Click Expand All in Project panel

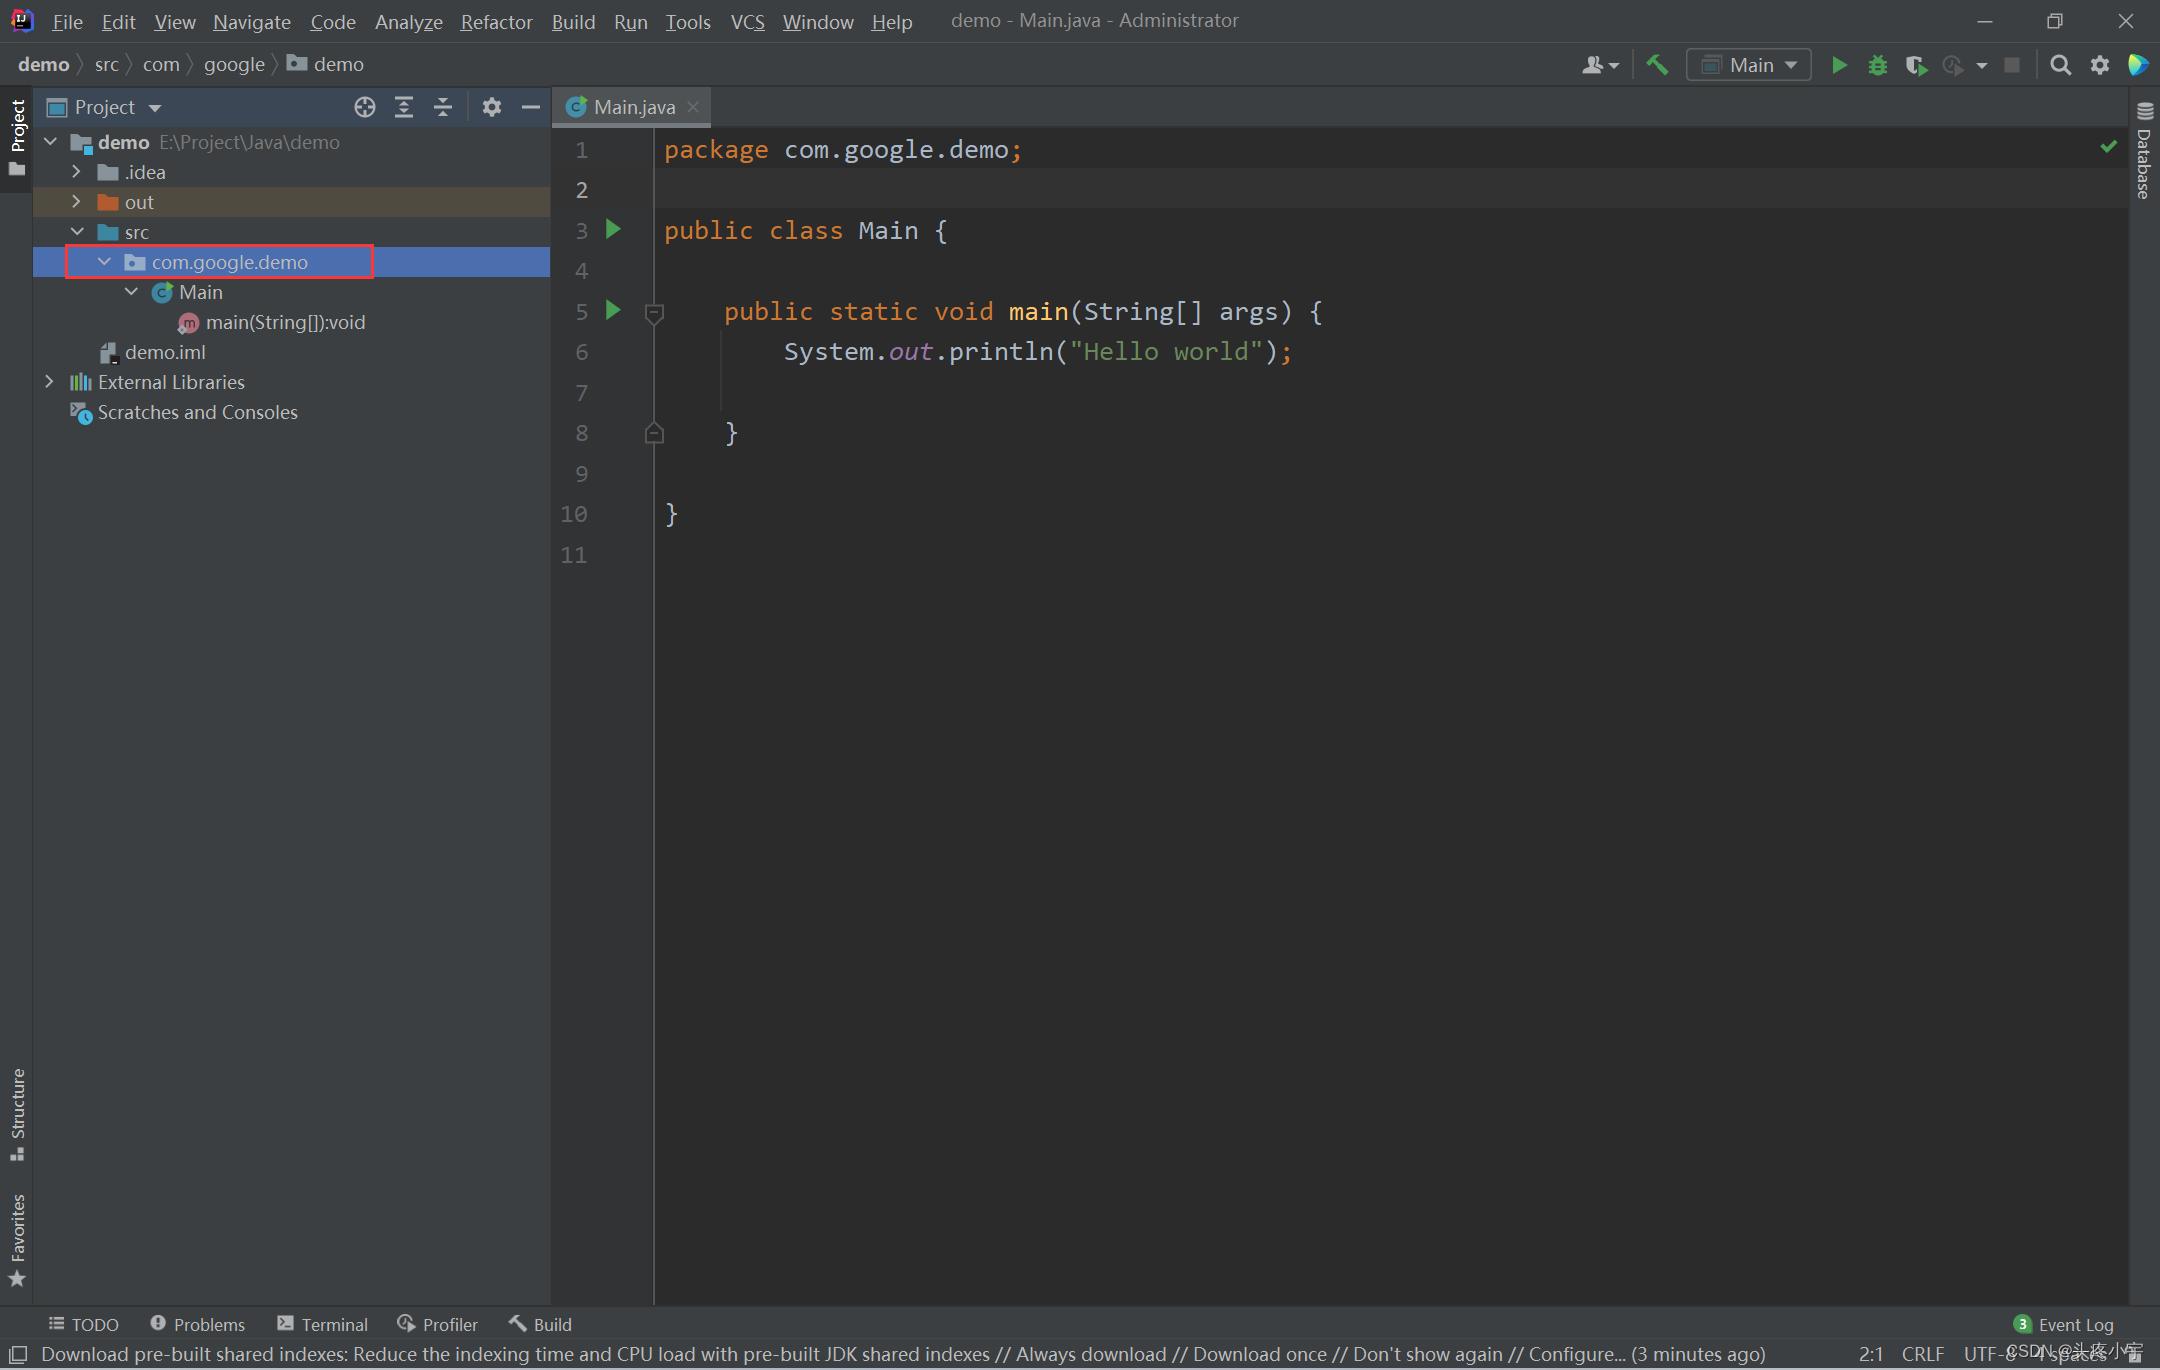(404, 107)
